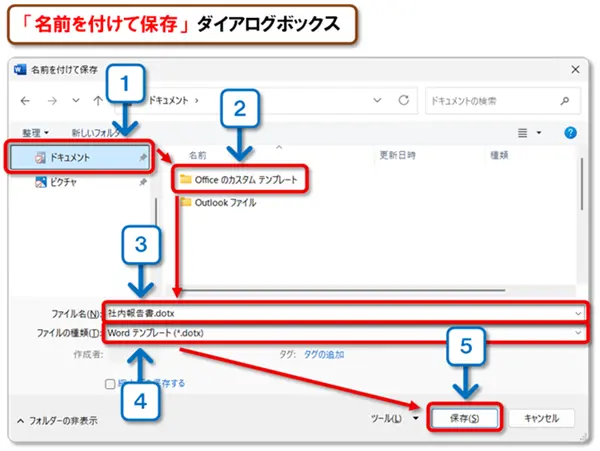Click the search magnifier icon
The height and width of the screenshot is (451, 600).
point(565,101)
